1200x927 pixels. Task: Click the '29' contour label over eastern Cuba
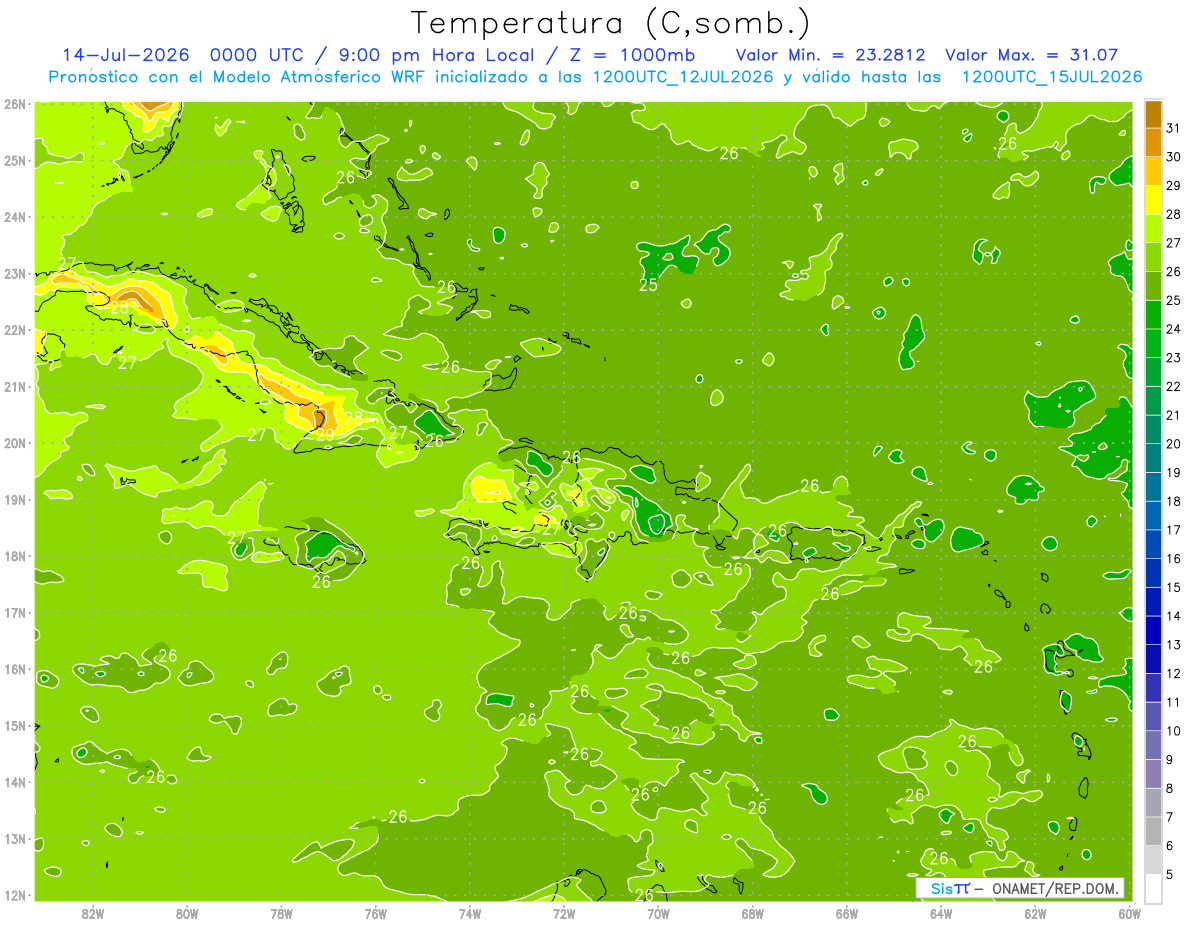click(x=326, y=434)
